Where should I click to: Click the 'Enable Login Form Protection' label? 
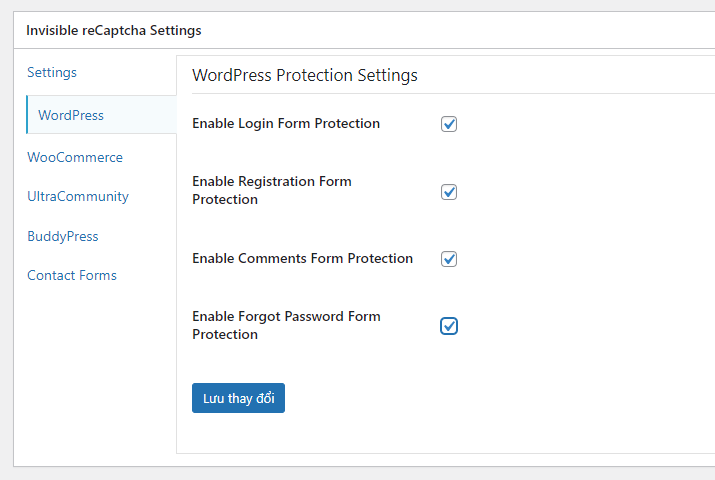click(286, 124)
